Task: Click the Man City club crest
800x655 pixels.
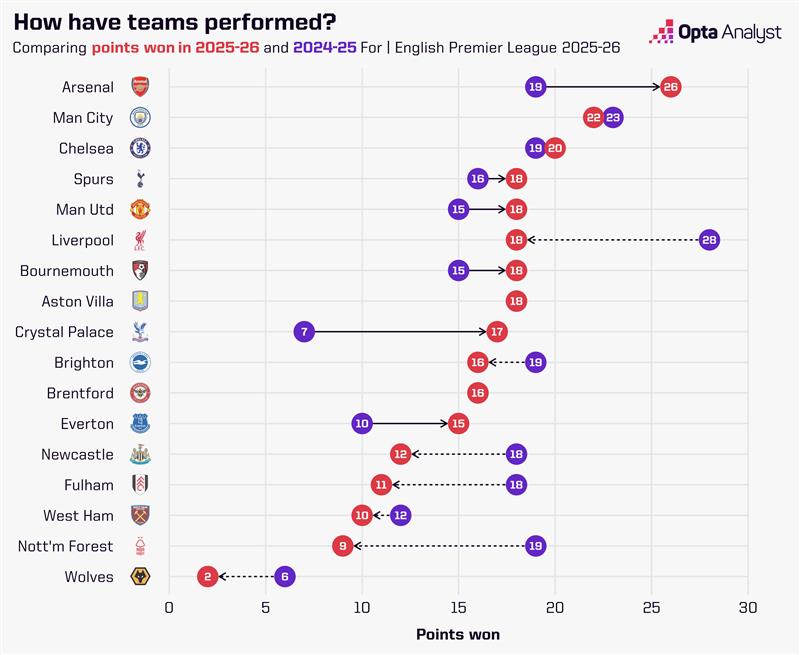Action: (140, 118)
